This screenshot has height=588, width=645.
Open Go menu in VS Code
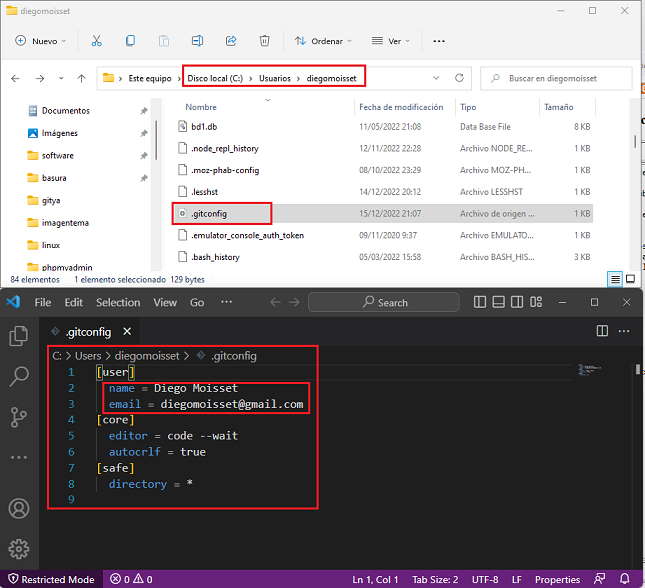pos(197,303)
